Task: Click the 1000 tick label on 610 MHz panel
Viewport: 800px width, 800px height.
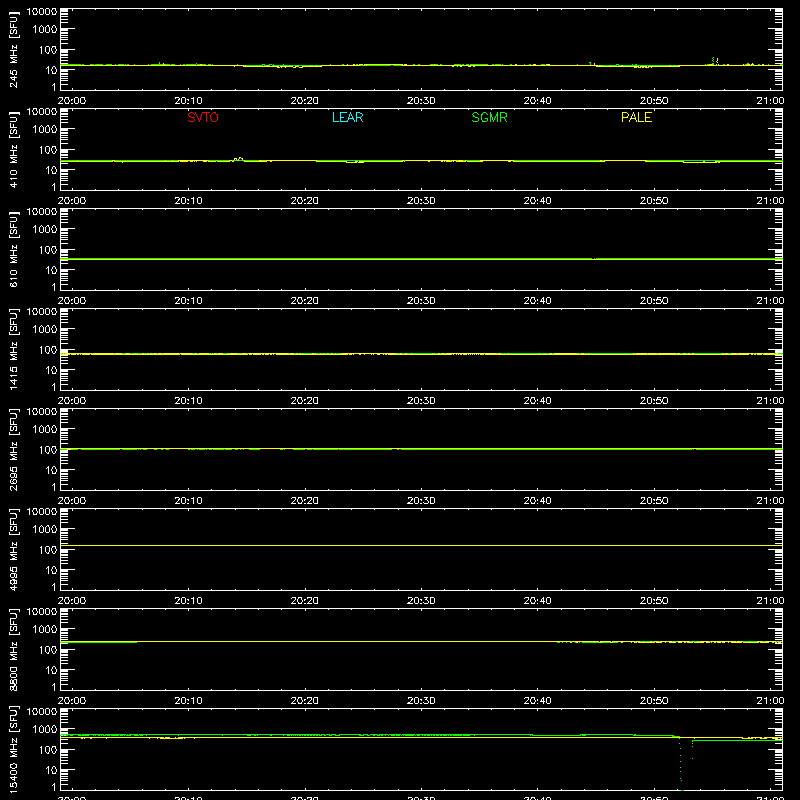Action: [45, 230]
